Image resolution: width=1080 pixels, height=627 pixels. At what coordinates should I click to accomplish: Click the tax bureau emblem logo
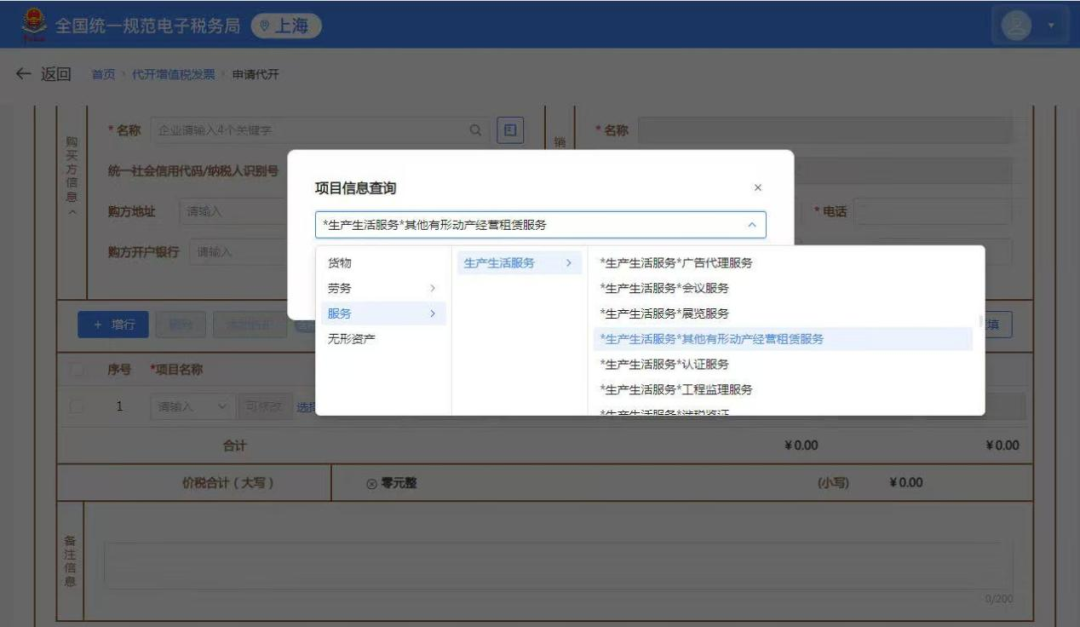(34, 25)
